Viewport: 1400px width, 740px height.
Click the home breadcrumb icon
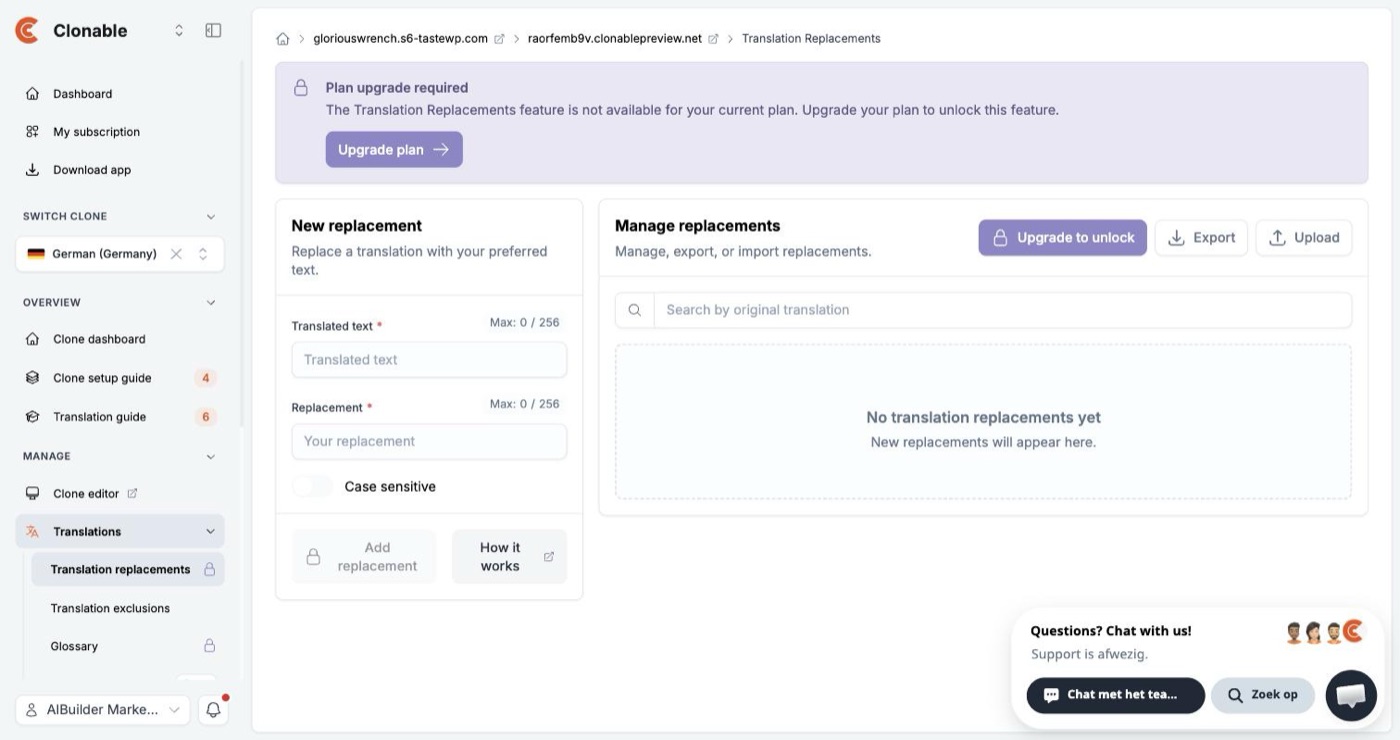pyautogui.click(x=283, y=39)
